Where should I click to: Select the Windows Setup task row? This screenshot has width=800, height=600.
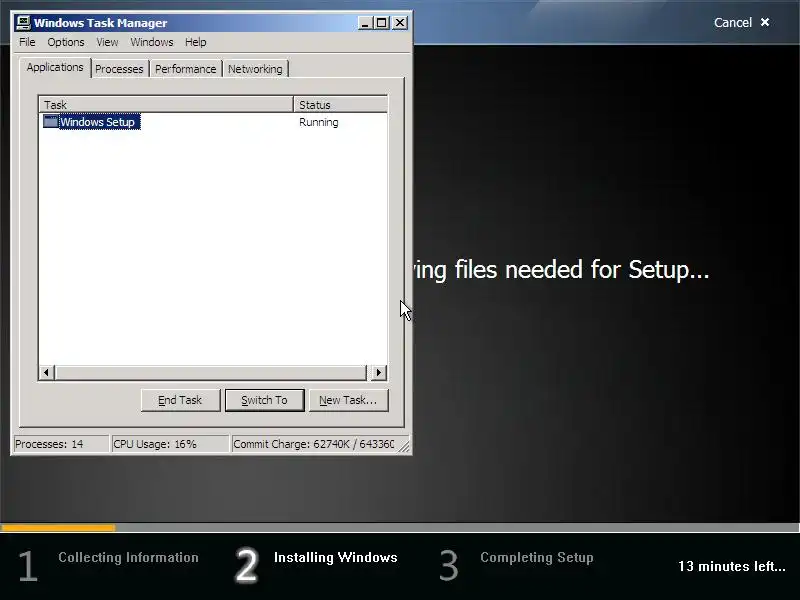pyautogui.click(x=213, y=122)
